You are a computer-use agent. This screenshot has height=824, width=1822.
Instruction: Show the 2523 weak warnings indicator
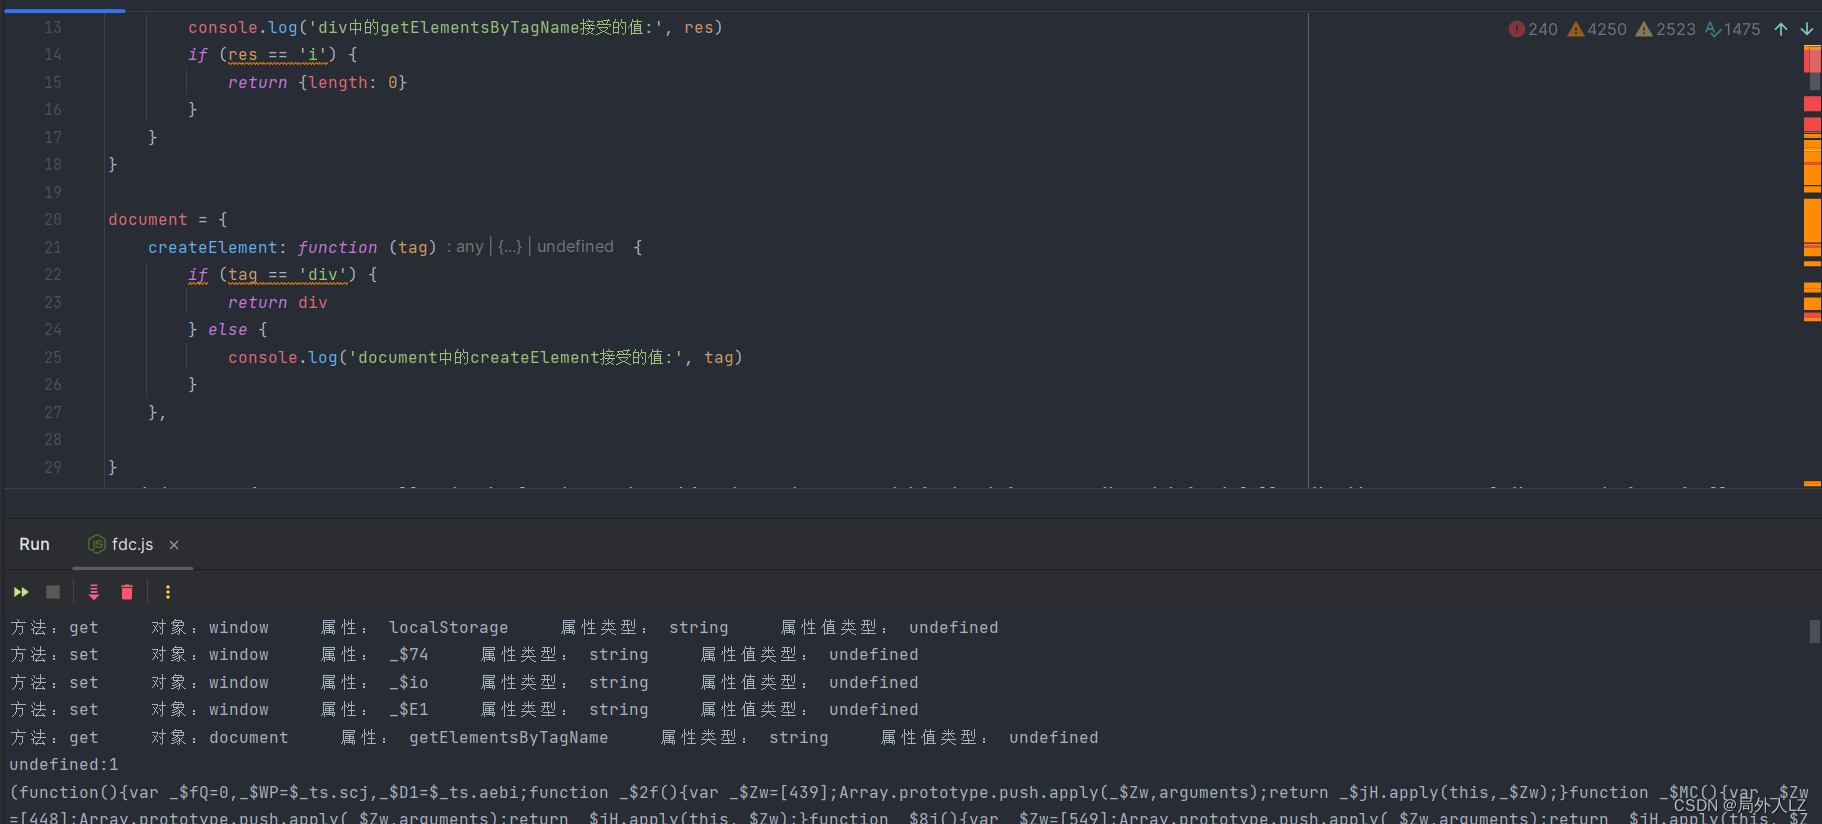[x=1666, y=29]
